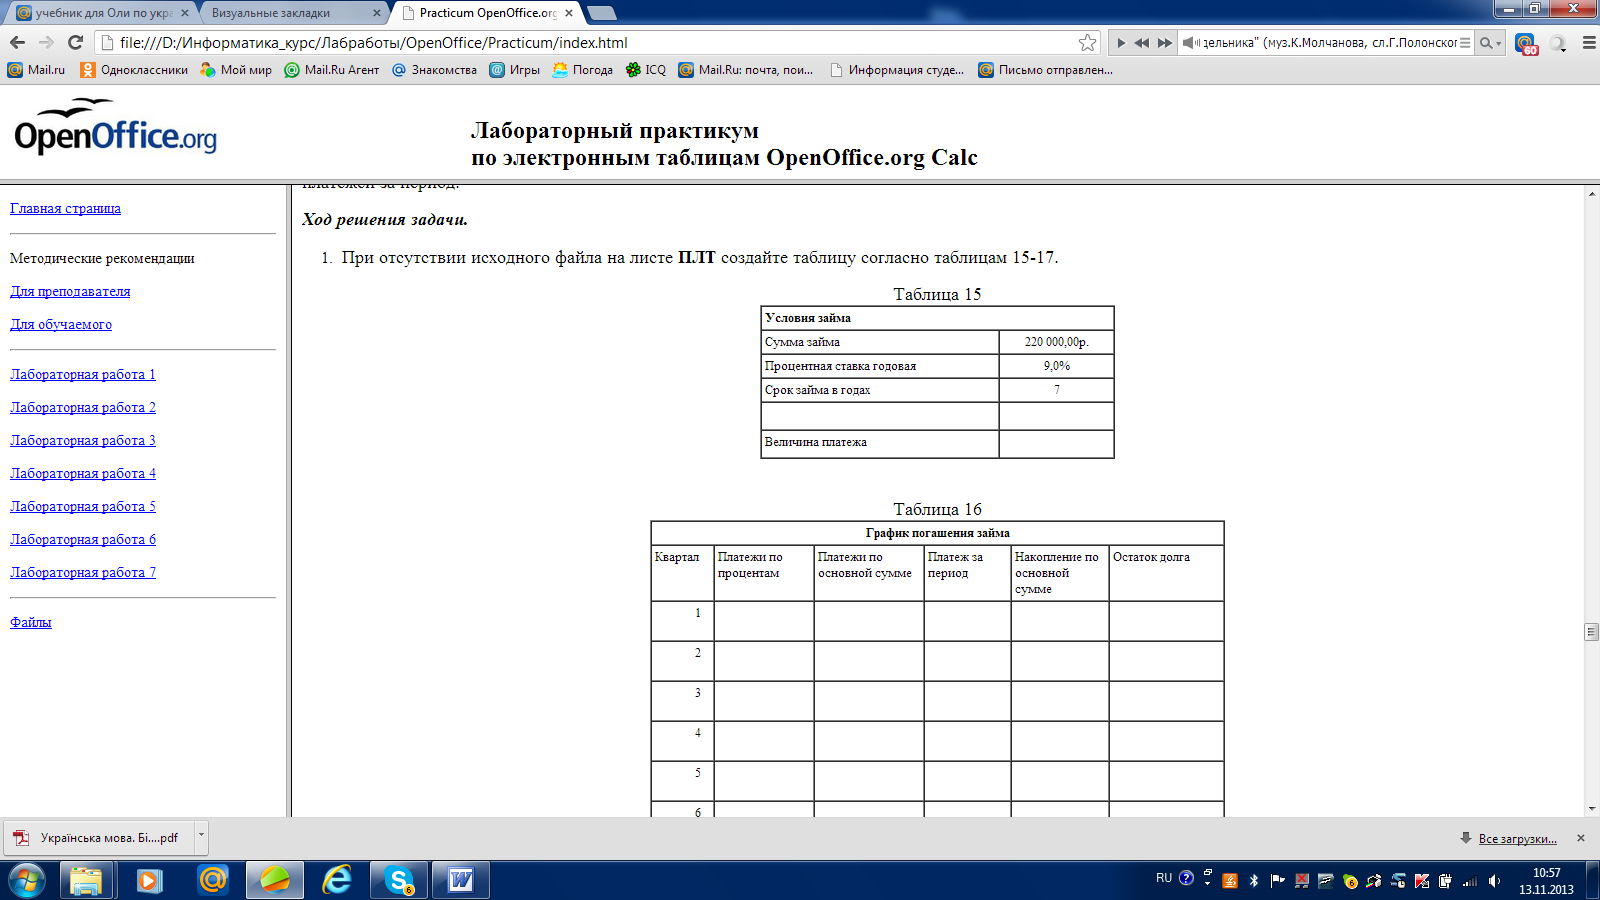Open the 'Mail.Ru Агент' bookmark
This screenshot has height=900, width=1600.
(332, 70)
